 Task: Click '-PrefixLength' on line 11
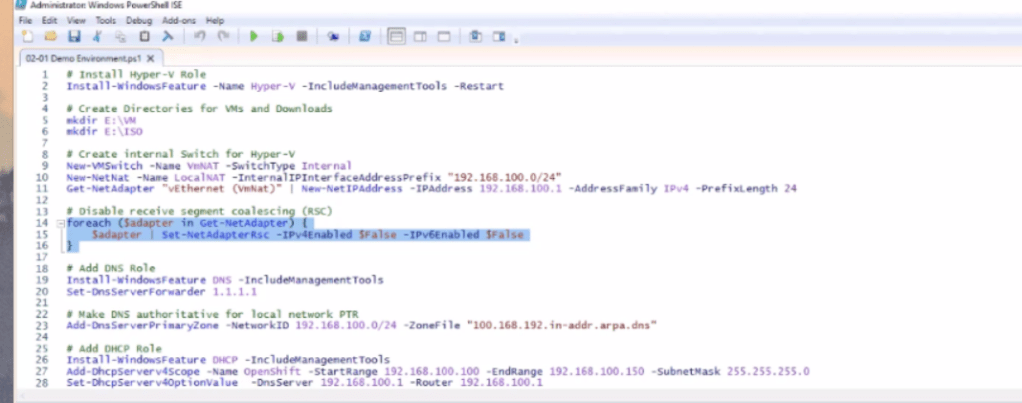coord(737,189)
